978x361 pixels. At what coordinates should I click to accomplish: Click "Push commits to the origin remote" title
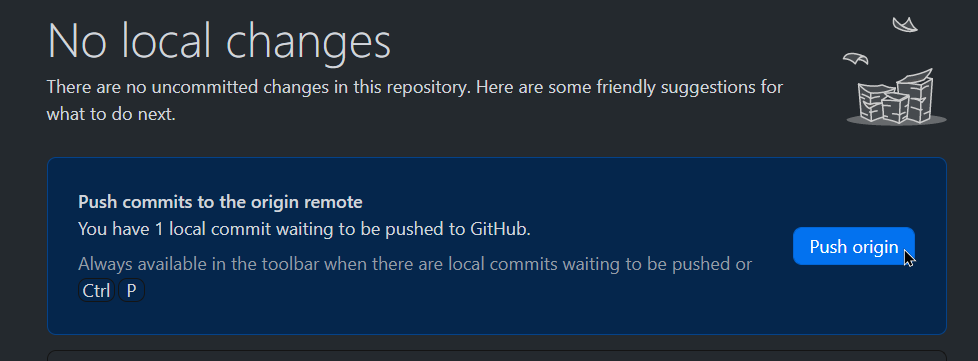(x=220, y=202)
